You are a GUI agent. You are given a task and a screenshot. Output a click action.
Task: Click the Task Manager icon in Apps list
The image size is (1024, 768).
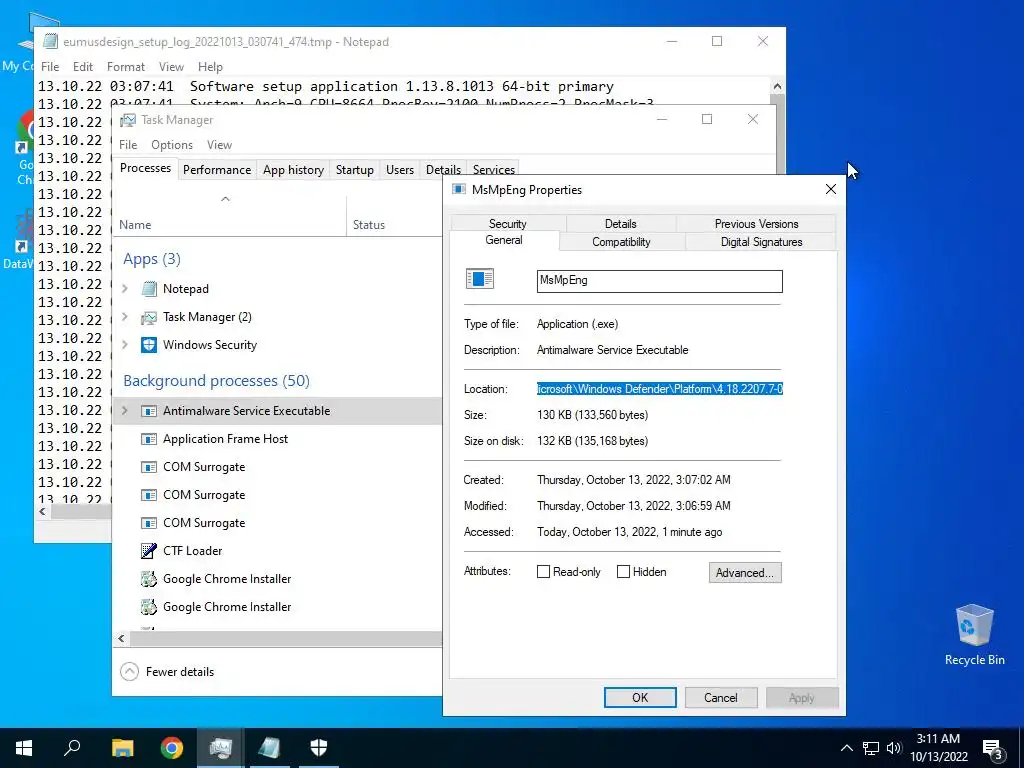click(149, 317)
